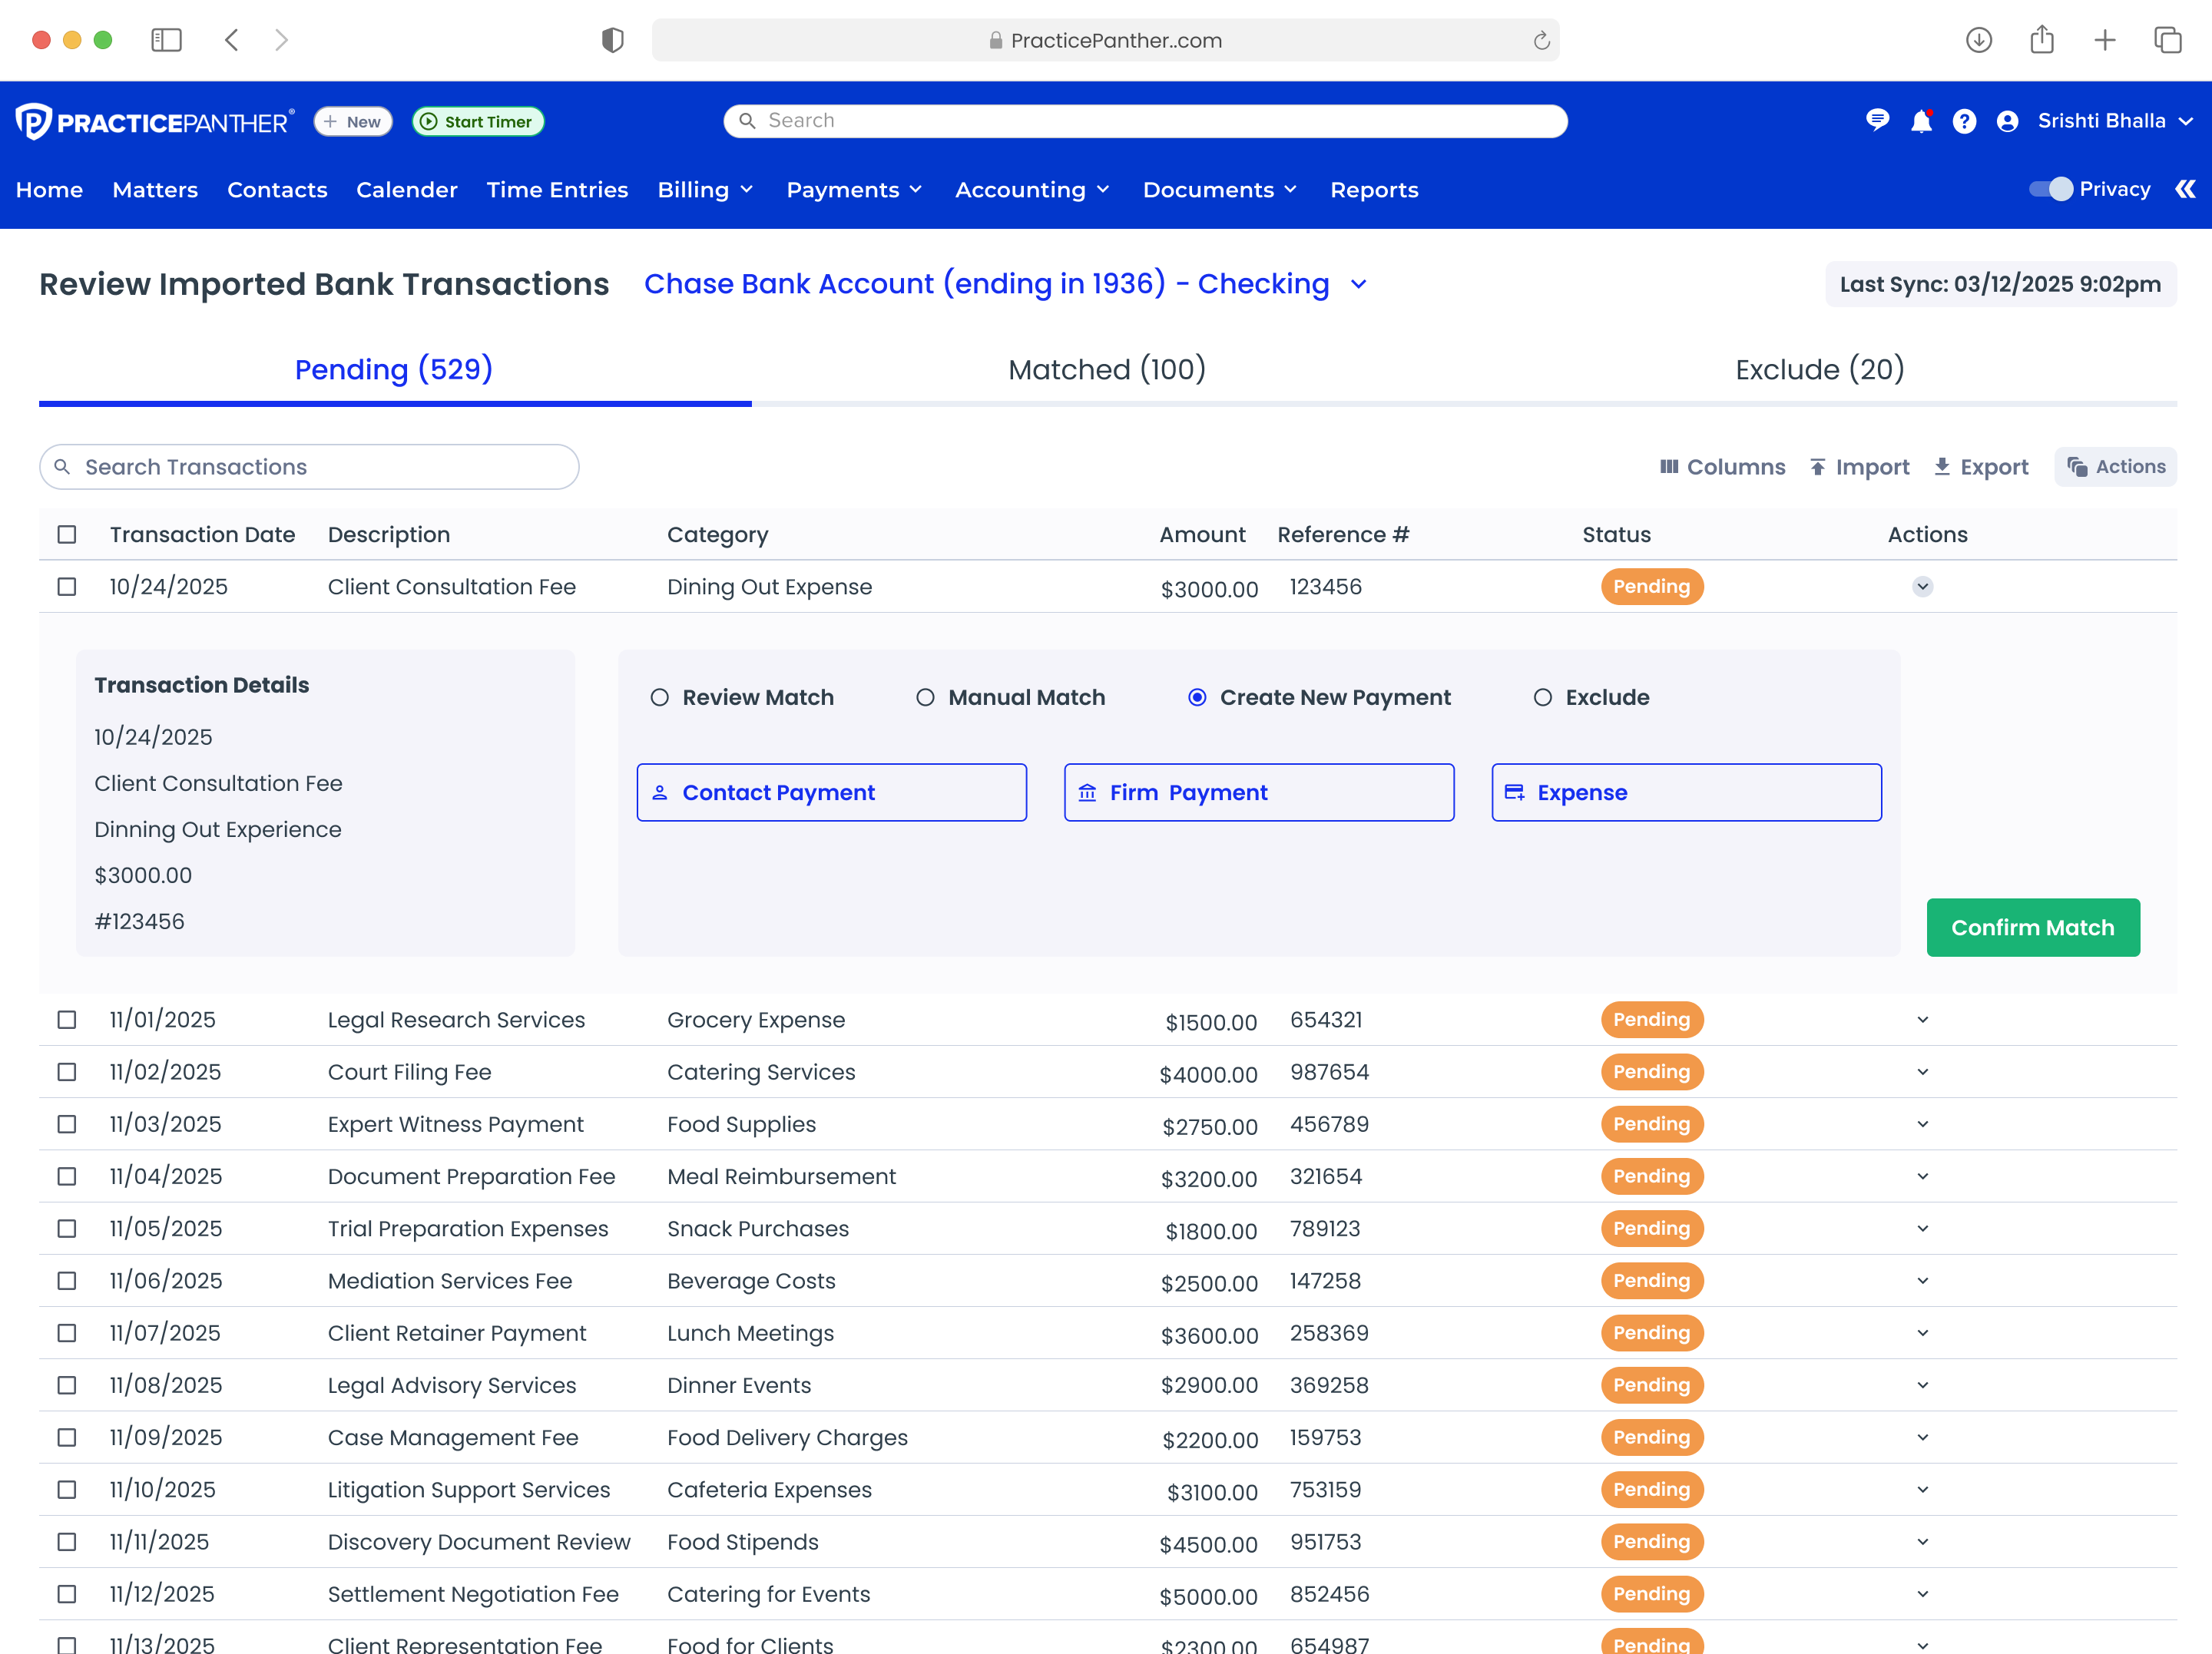This screenshot has height=1654, width=2212.
Task: Switch to the Matched (100) tab
Action: [1106, 369]
